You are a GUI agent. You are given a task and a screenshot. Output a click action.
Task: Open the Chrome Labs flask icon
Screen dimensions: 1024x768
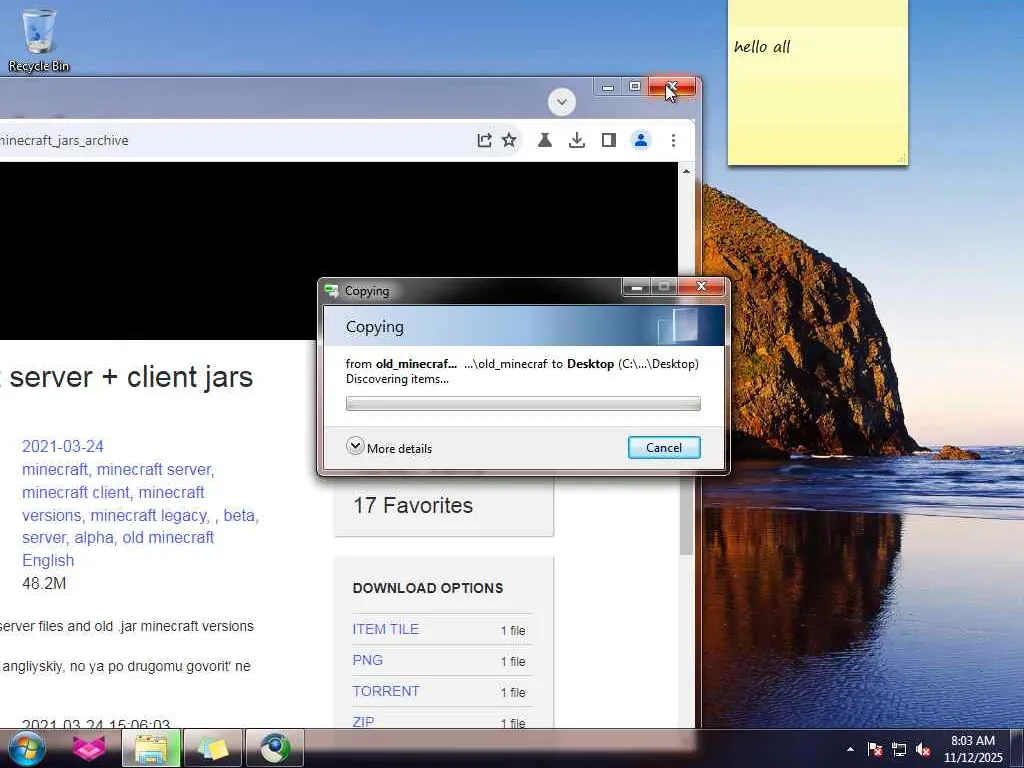[x=545, y=140]
